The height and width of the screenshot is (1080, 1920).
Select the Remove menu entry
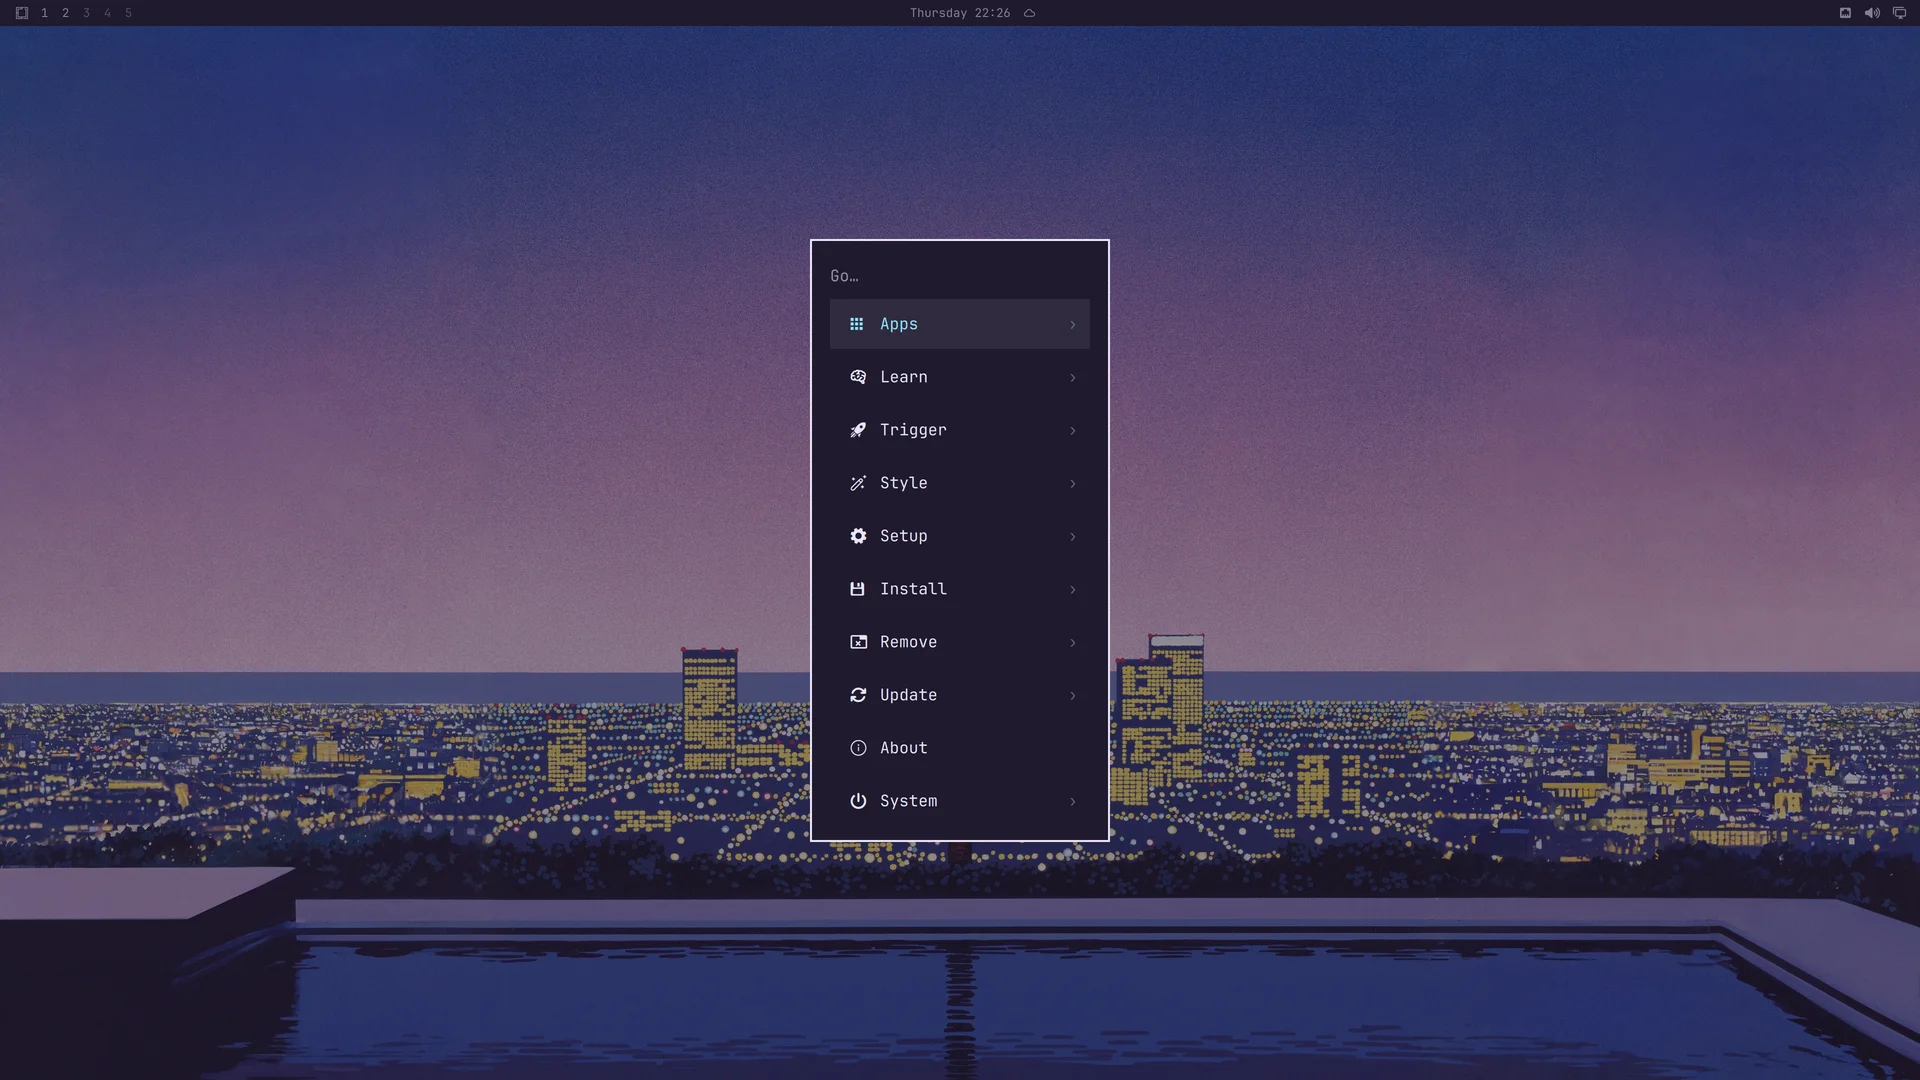pyautogui.click(x=960, y=642)
